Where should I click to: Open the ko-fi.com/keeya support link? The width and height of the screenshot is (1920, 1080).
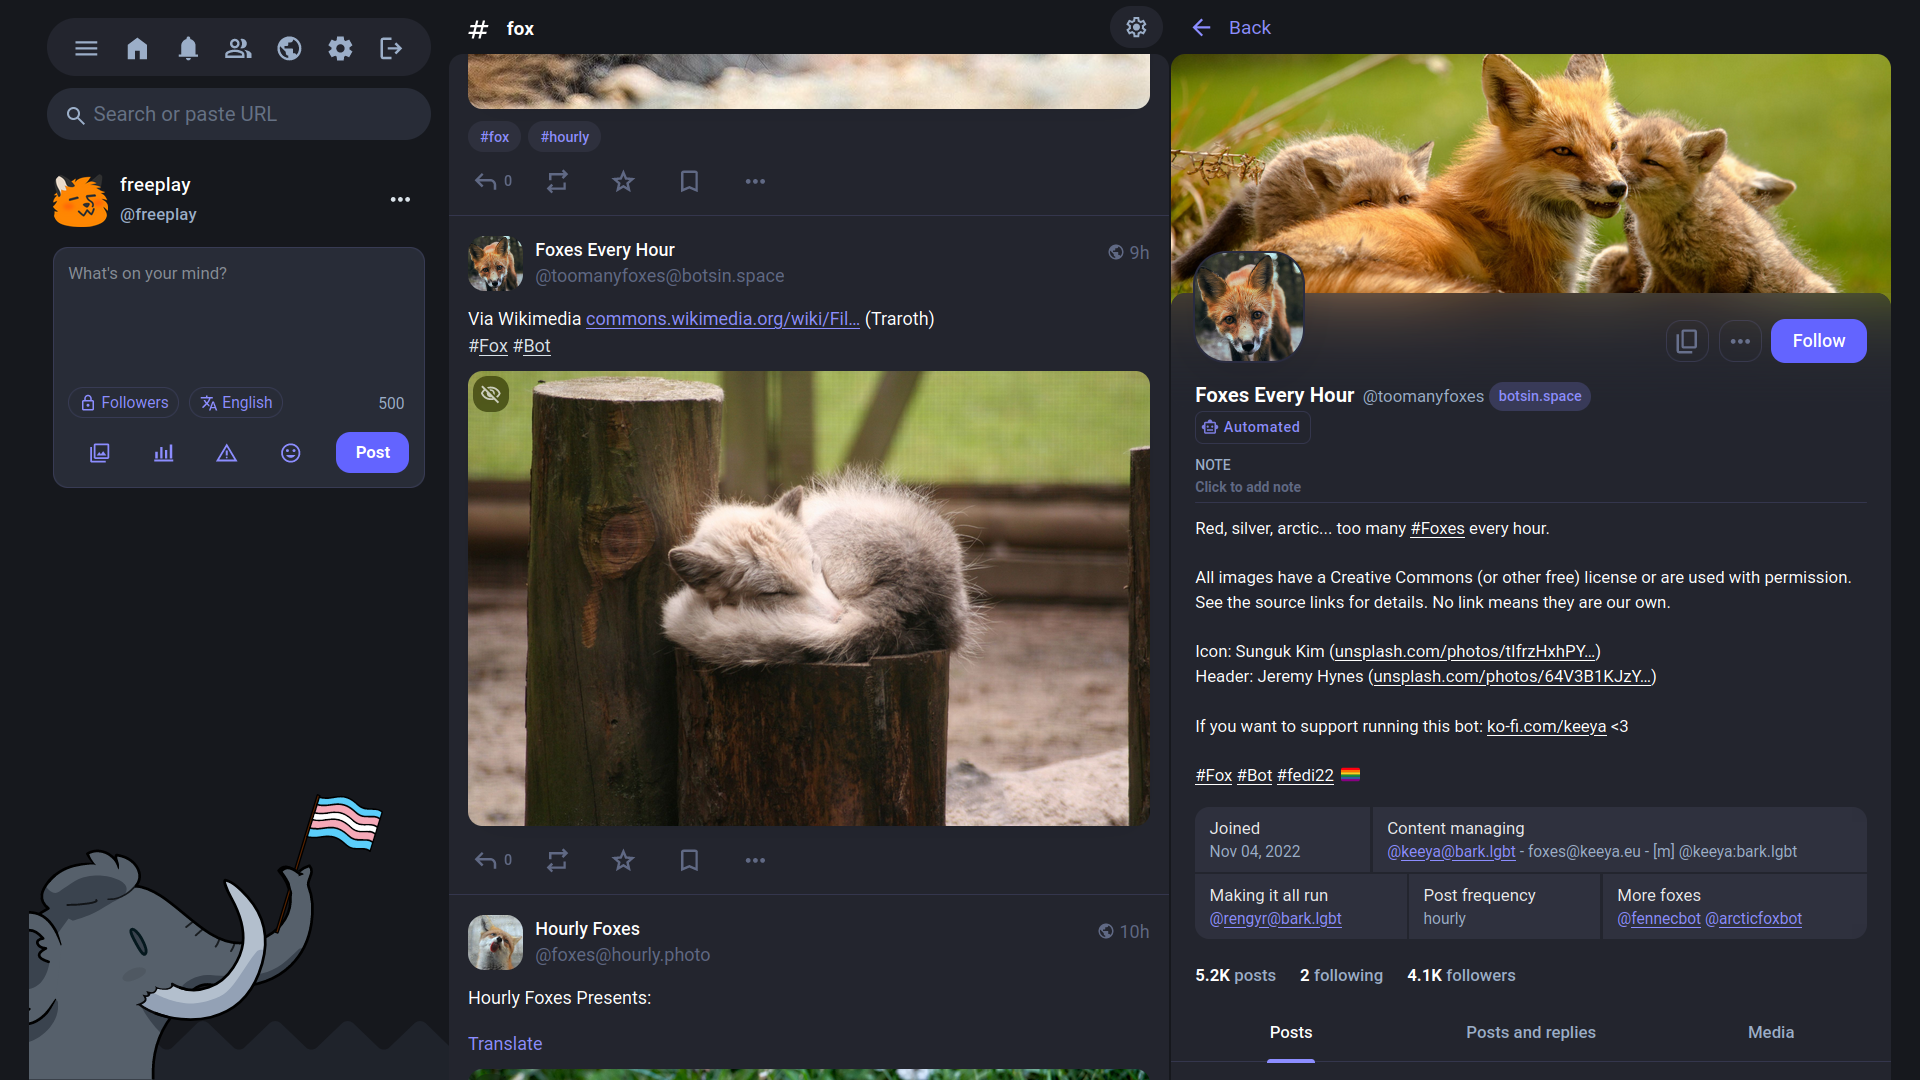[x=1546, y=727]
